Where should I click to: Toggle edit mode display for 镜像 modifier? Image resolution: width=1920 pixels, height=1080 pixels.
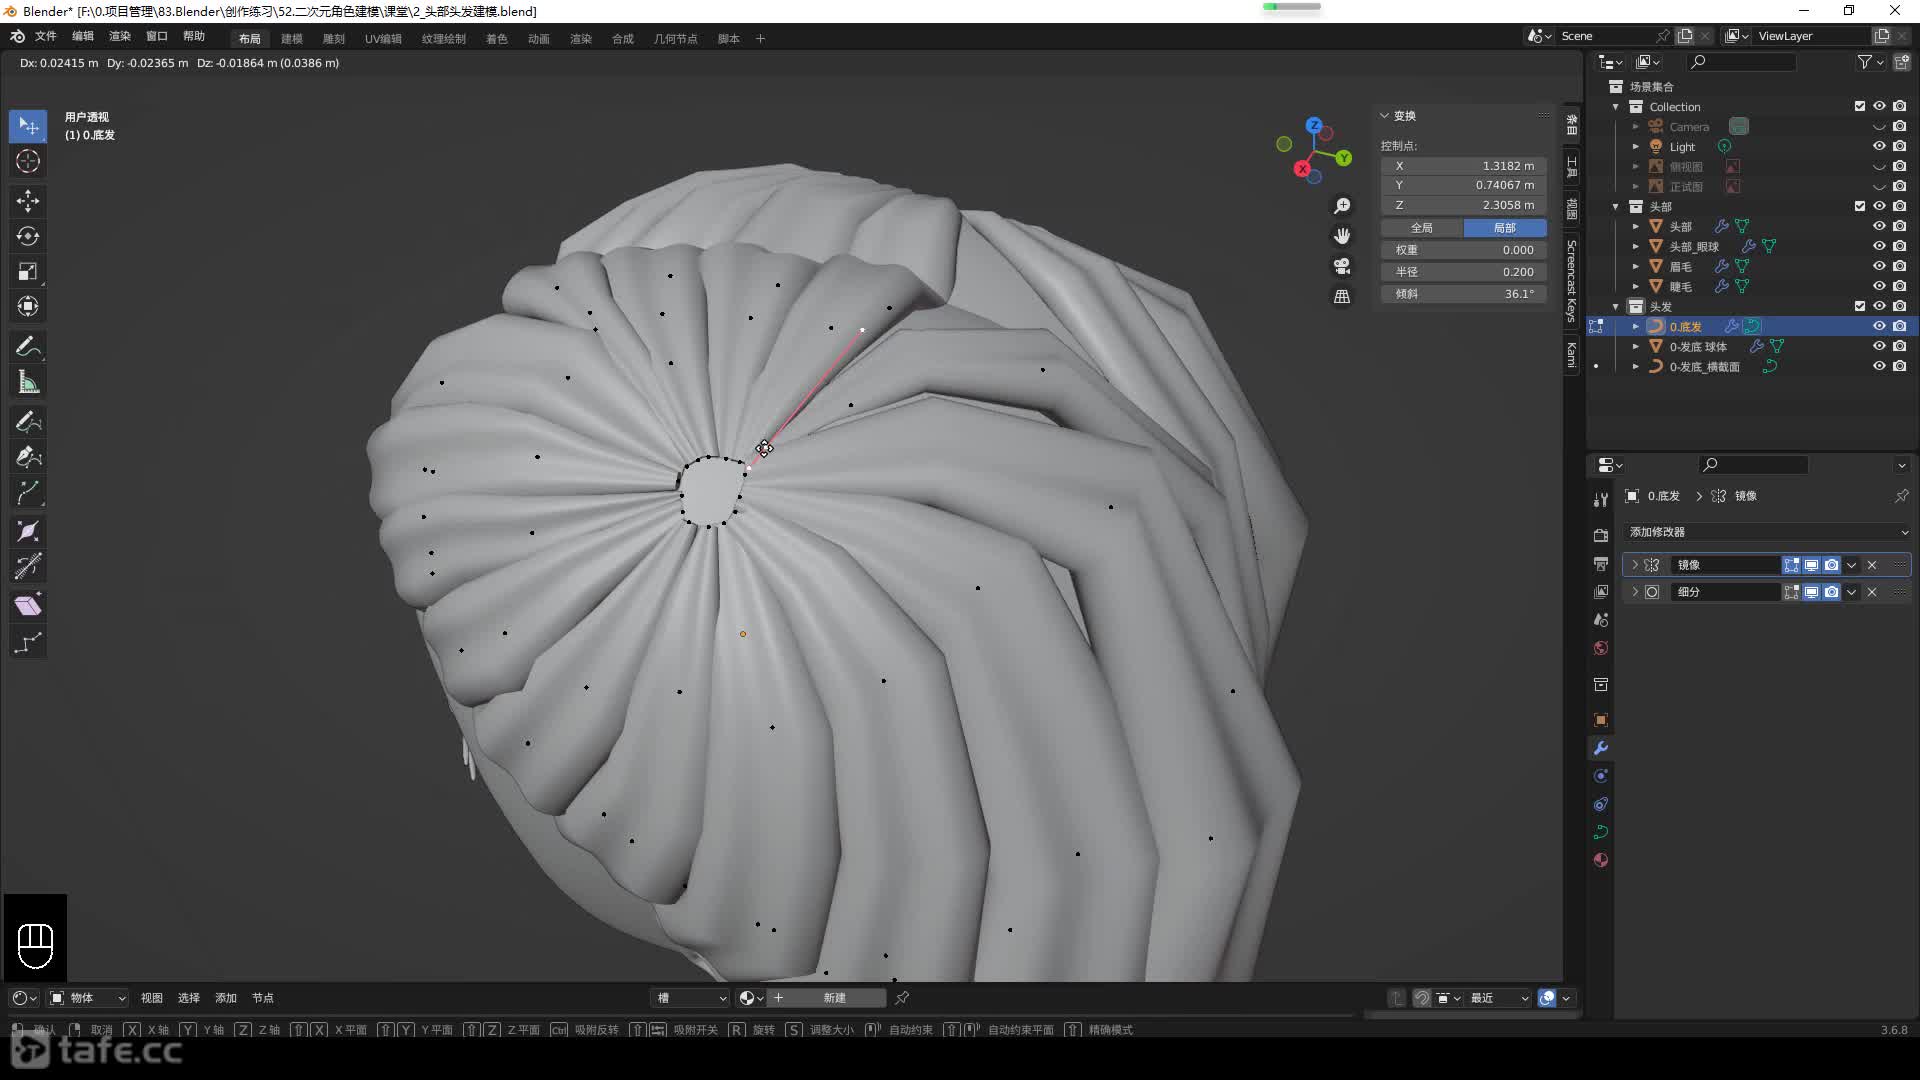[1791, 565]
